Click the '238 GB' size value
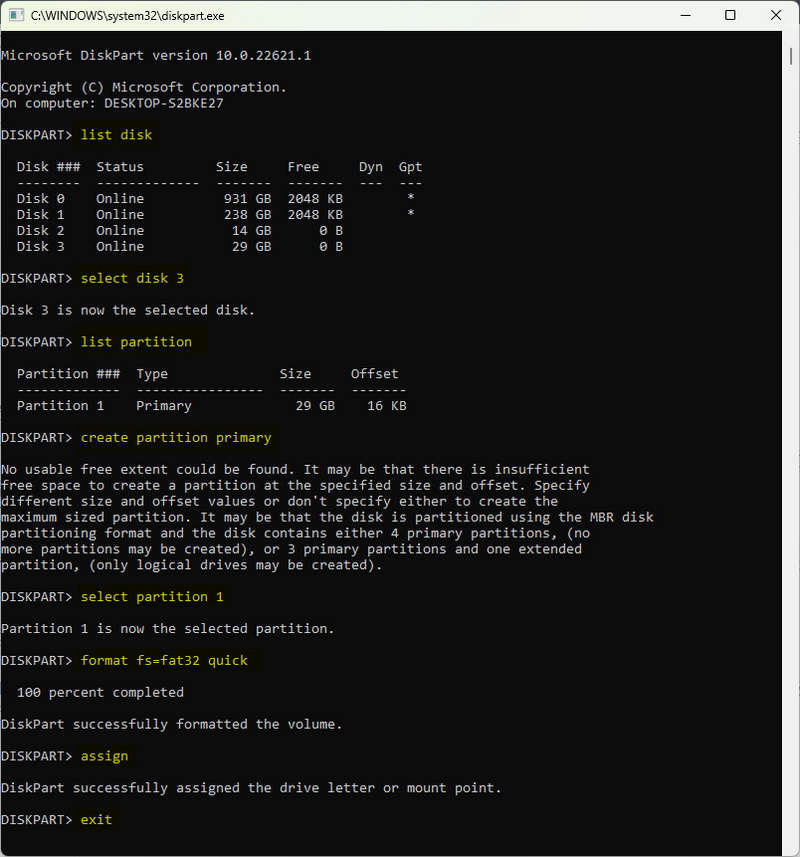 click(248, 214)
